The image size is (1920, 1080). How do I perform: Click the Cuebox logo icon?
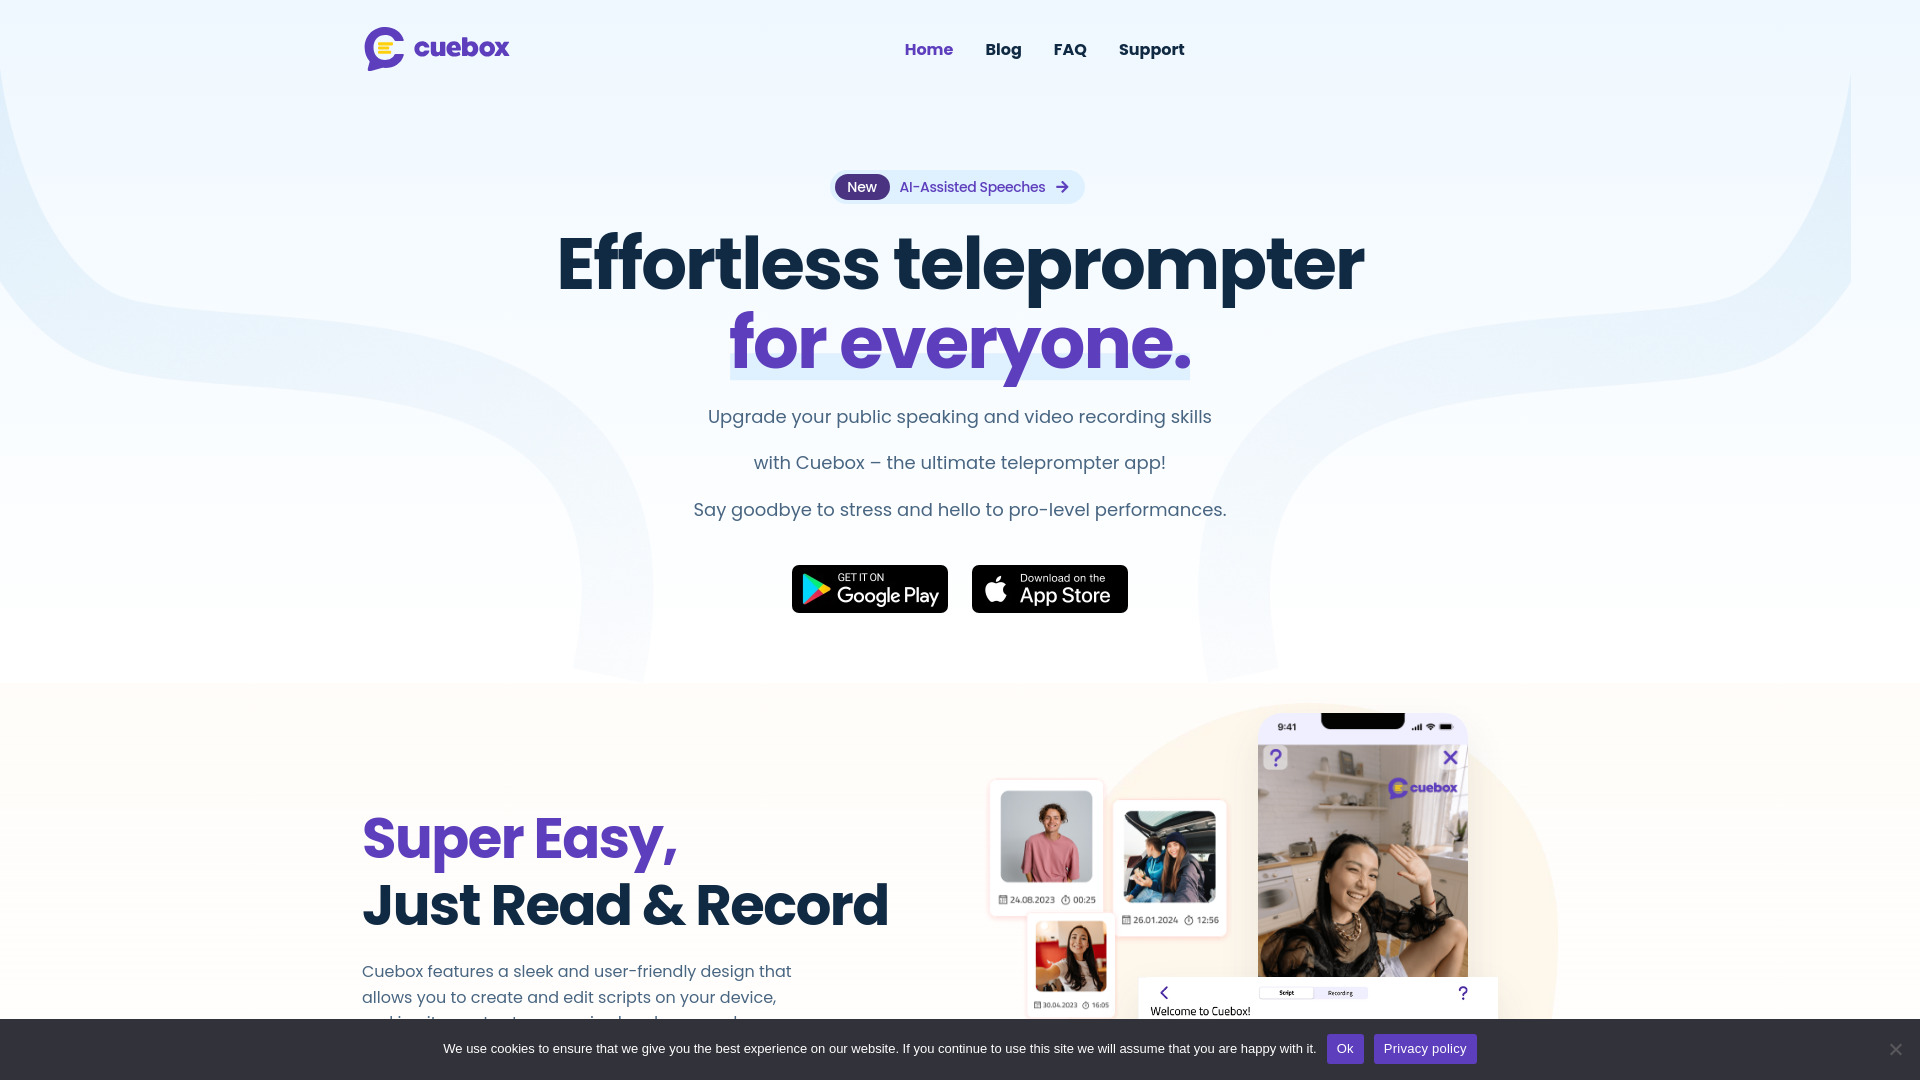pyautogui.click(x=384, y=49)
